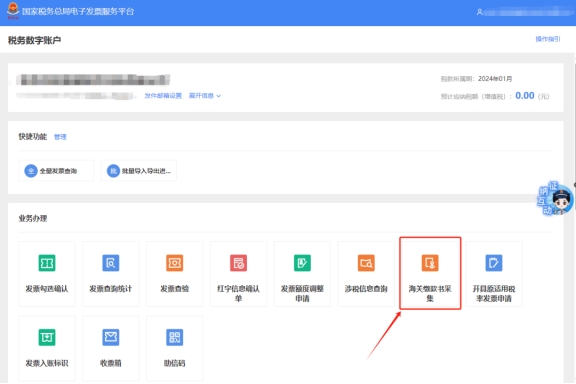Open 批量导入导出 quick function button

pyautogui.click(x=139, y=171)
